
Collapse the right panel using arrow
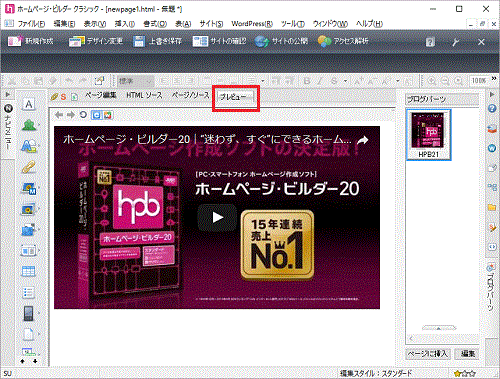[x=492, y=95]
